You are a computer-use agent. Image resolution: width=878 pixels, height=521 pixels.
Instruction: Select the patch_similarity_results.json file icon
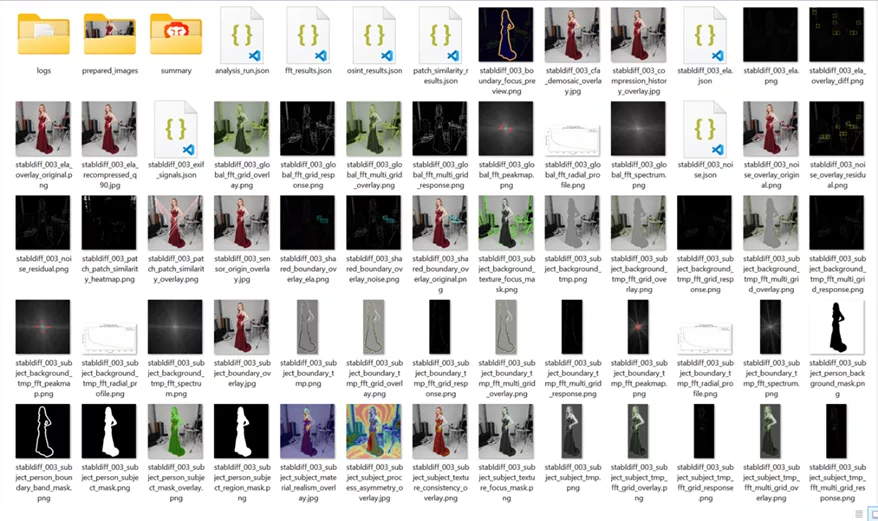coord(440,35)
